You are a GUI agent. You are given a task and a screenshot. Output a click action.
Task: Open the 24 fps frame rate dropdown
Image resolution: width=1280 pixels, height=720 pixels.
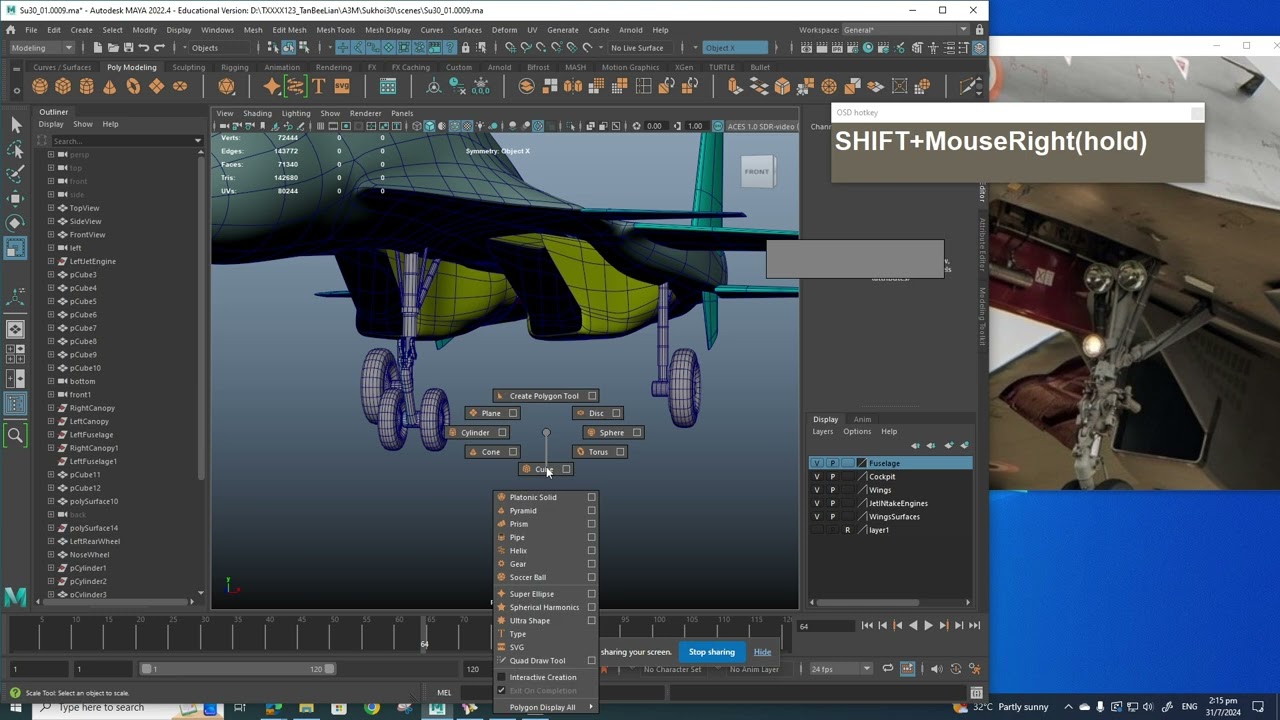[840, 669]
